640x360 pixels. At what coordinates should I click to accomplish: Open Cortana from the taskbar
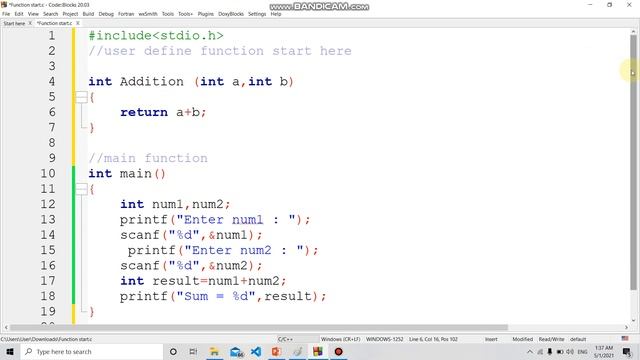173,351
